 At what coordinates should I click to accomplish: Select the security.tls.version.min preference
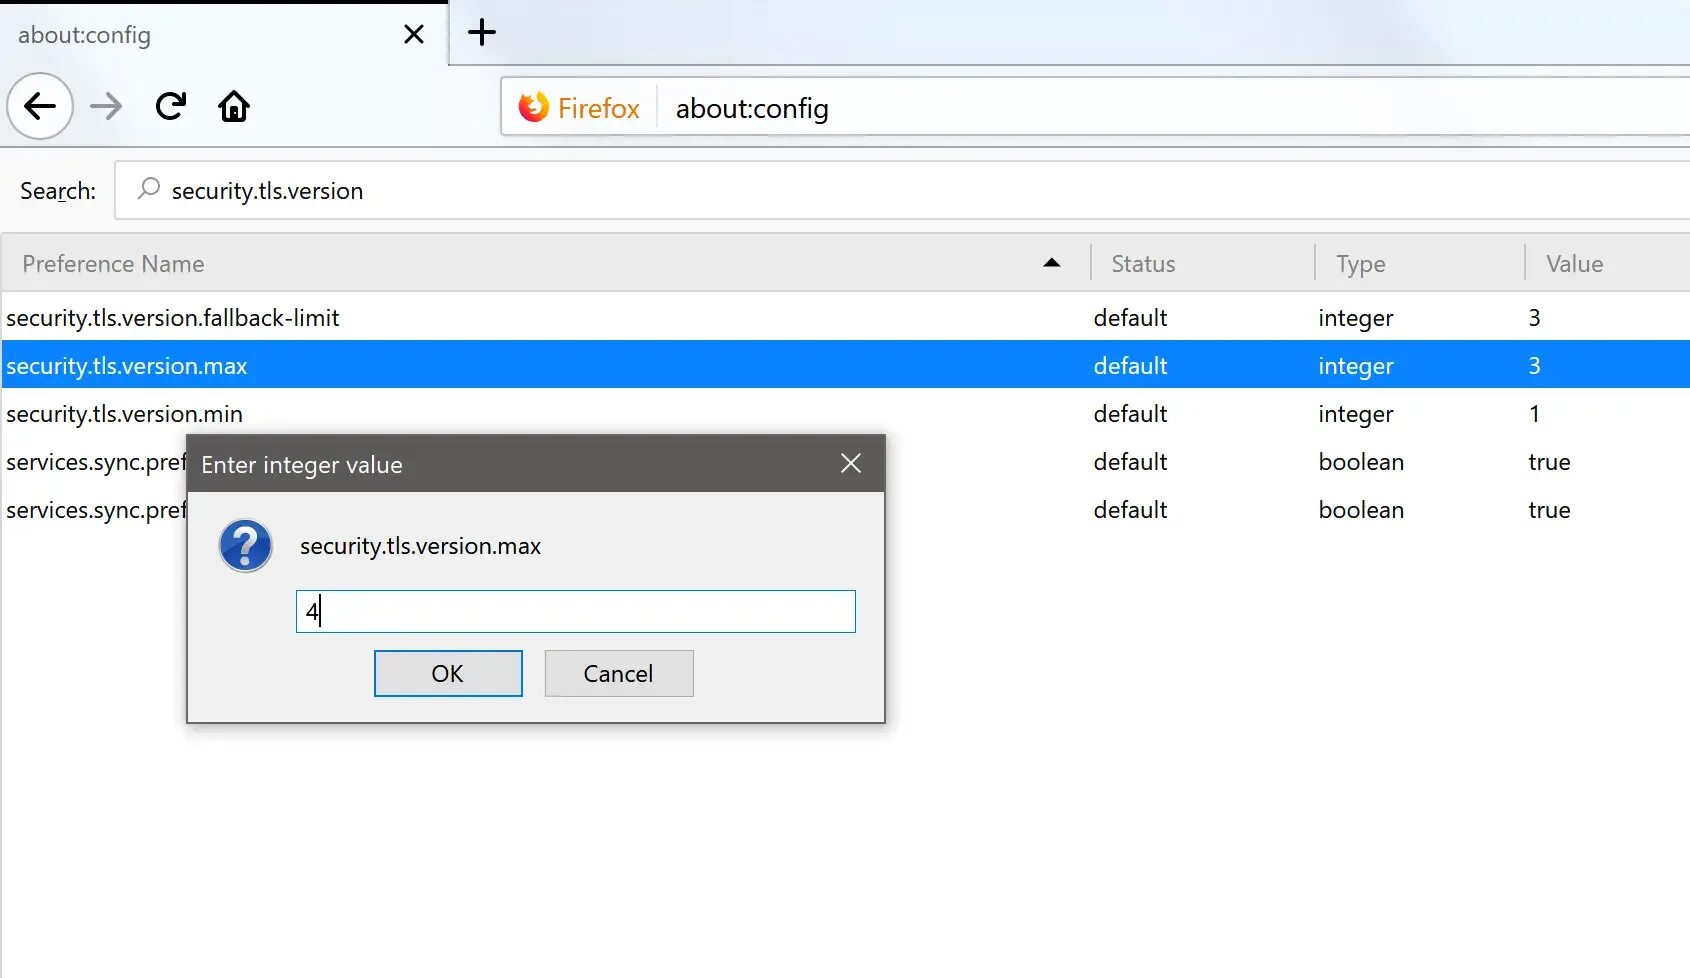point(846,414)
